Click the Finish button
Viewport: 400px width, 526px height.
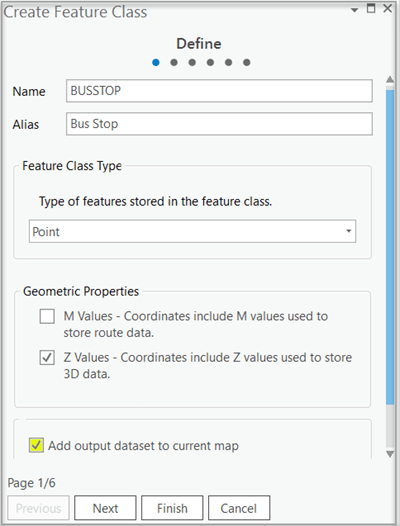[172, 508]
